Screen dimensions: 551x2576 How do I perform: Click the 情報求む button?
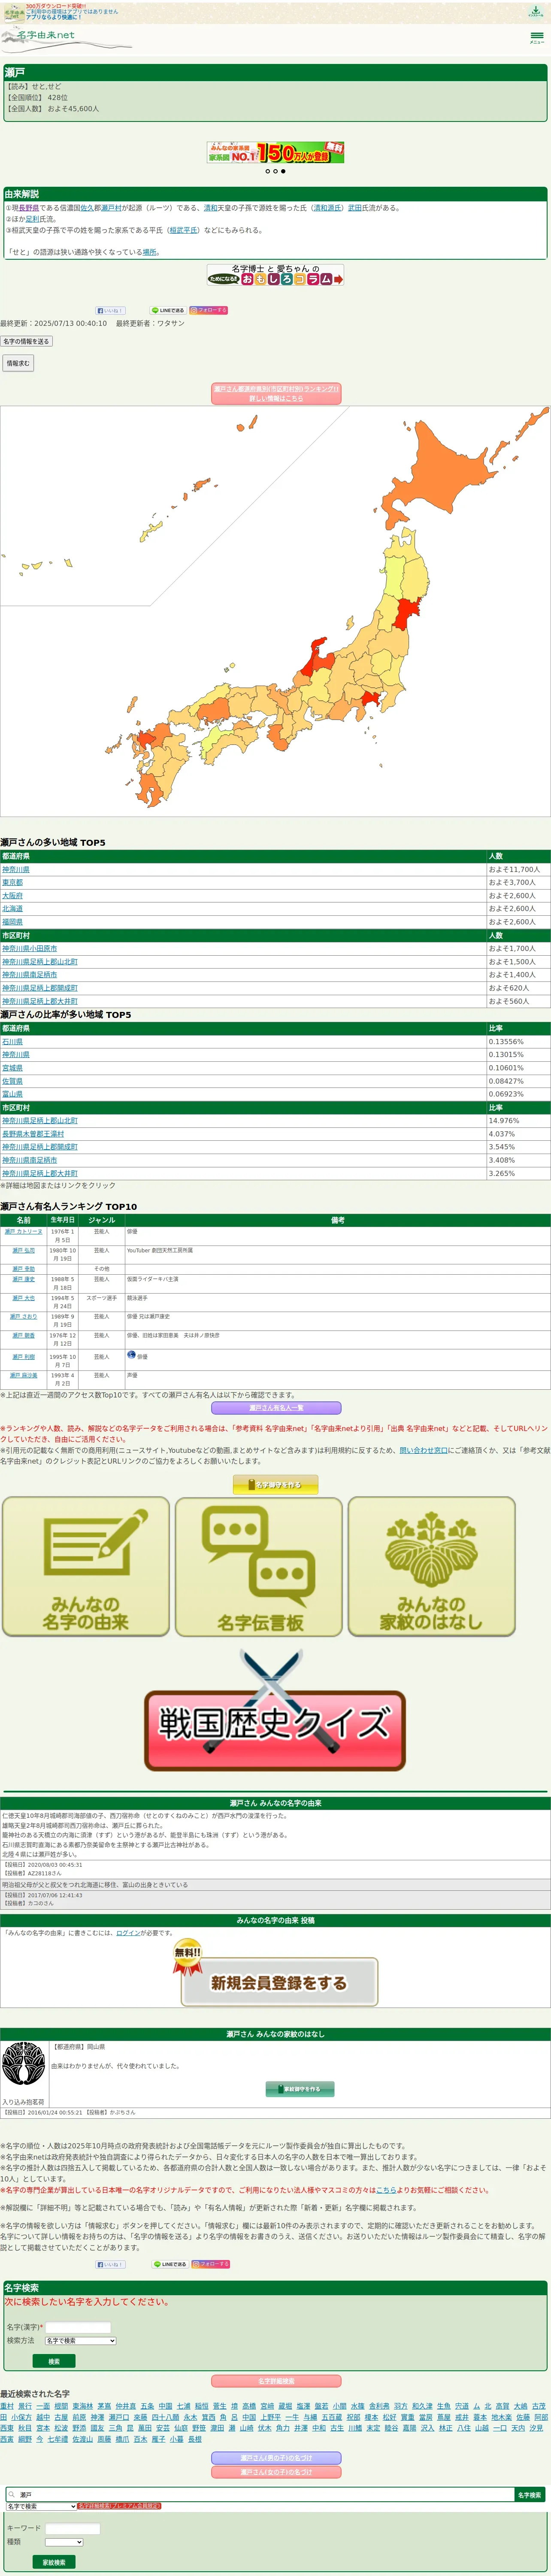18,363
